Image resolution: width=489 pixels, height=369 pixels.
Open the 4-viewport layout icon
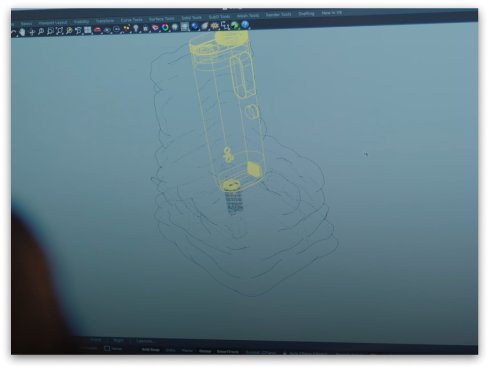pos(88,30)
